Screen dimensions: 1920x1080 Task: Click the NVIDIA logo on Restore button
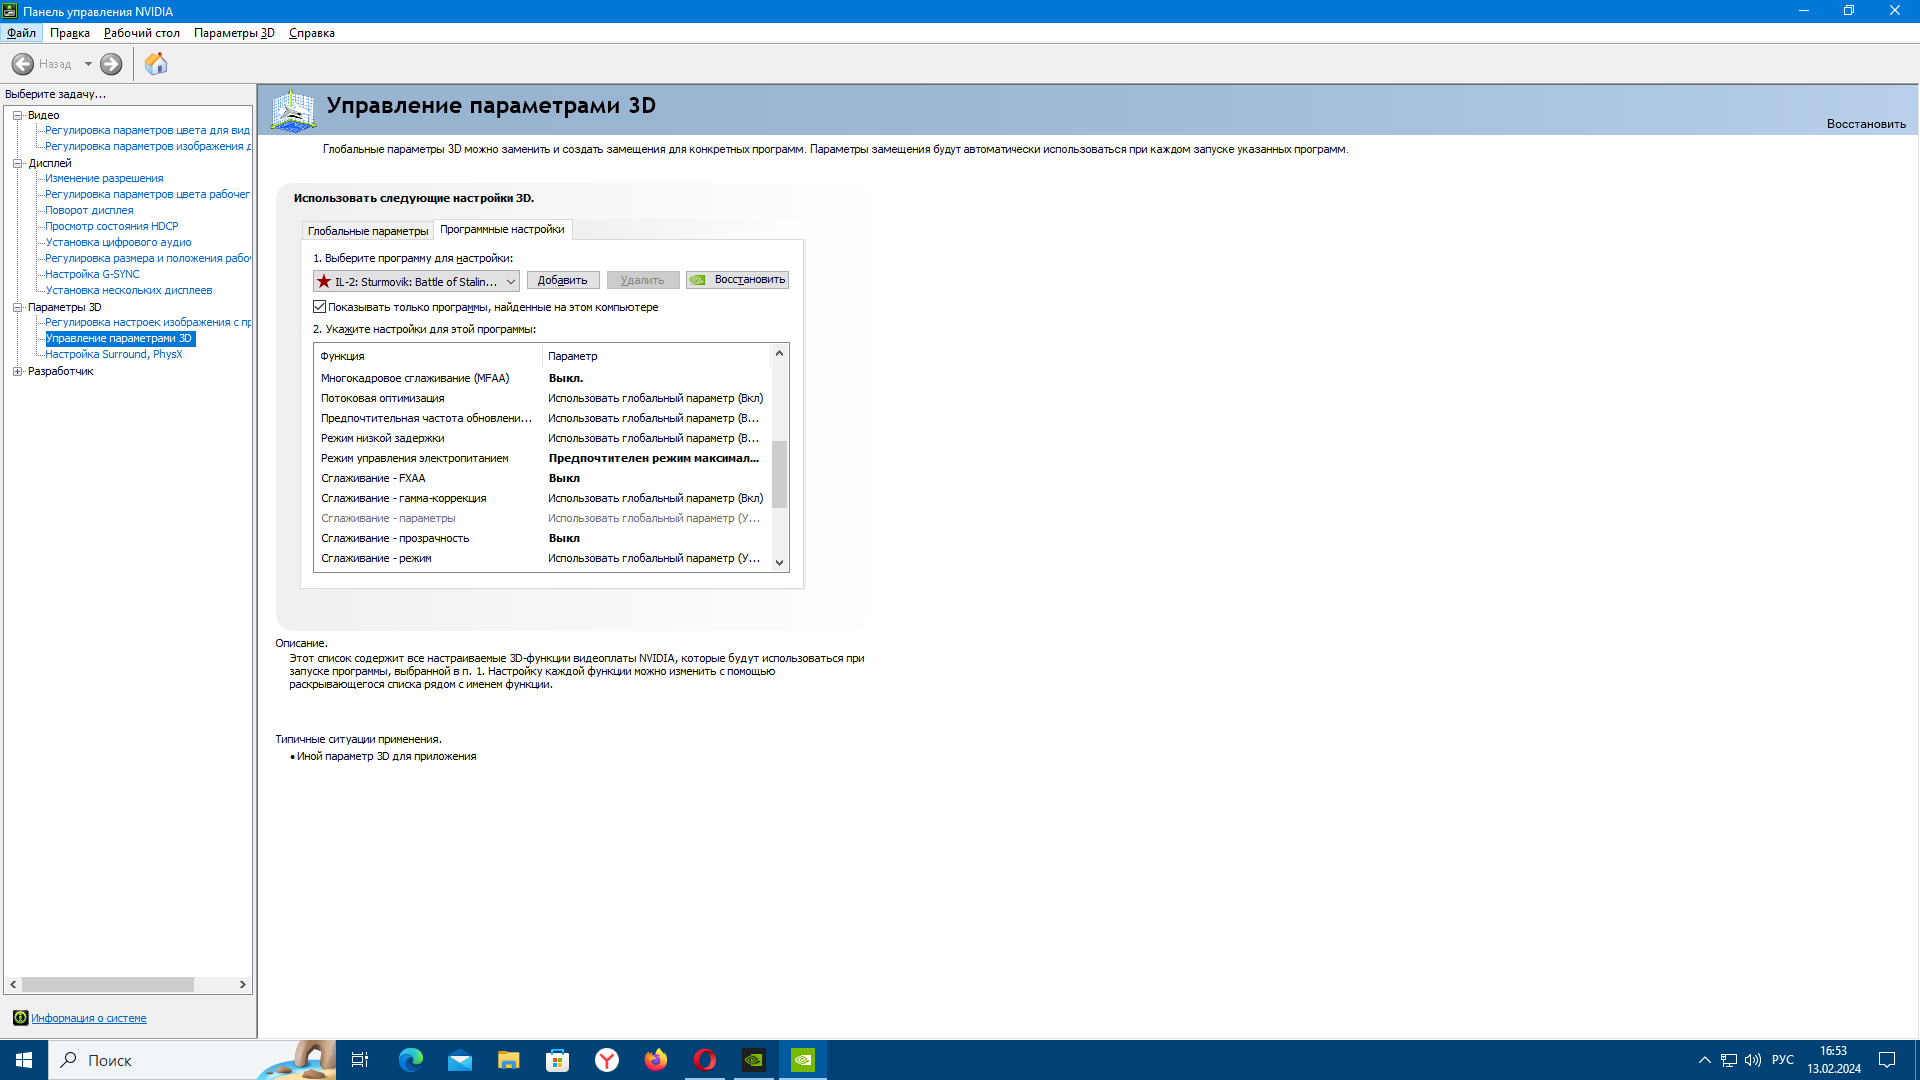pyautogui.click(x=698, y=280)
